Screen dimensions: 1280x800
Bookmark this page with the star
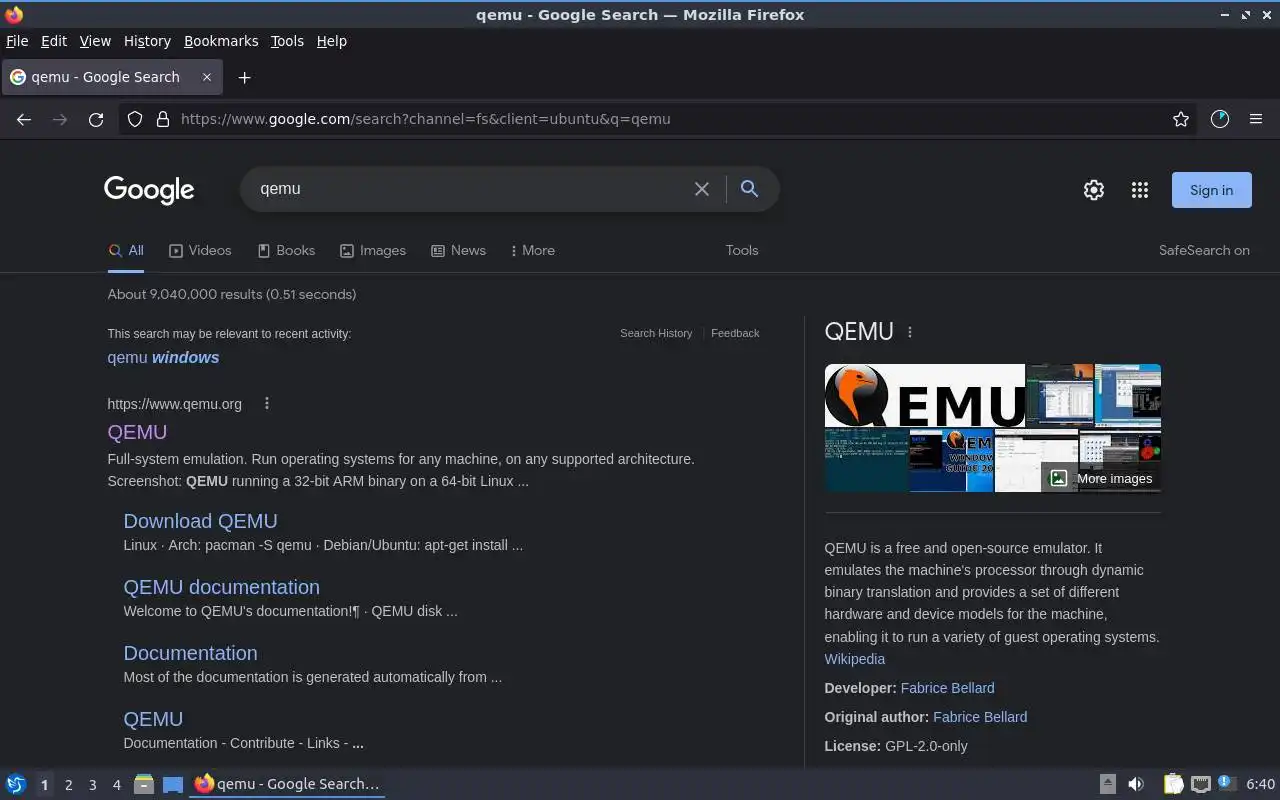(1181, 119)
